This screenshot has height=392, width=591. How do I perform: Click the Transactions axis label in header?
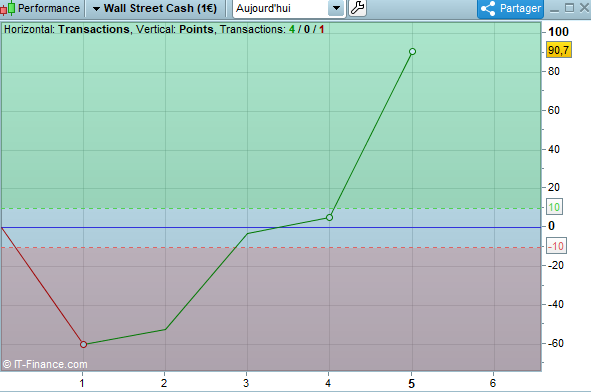point(94,29)
